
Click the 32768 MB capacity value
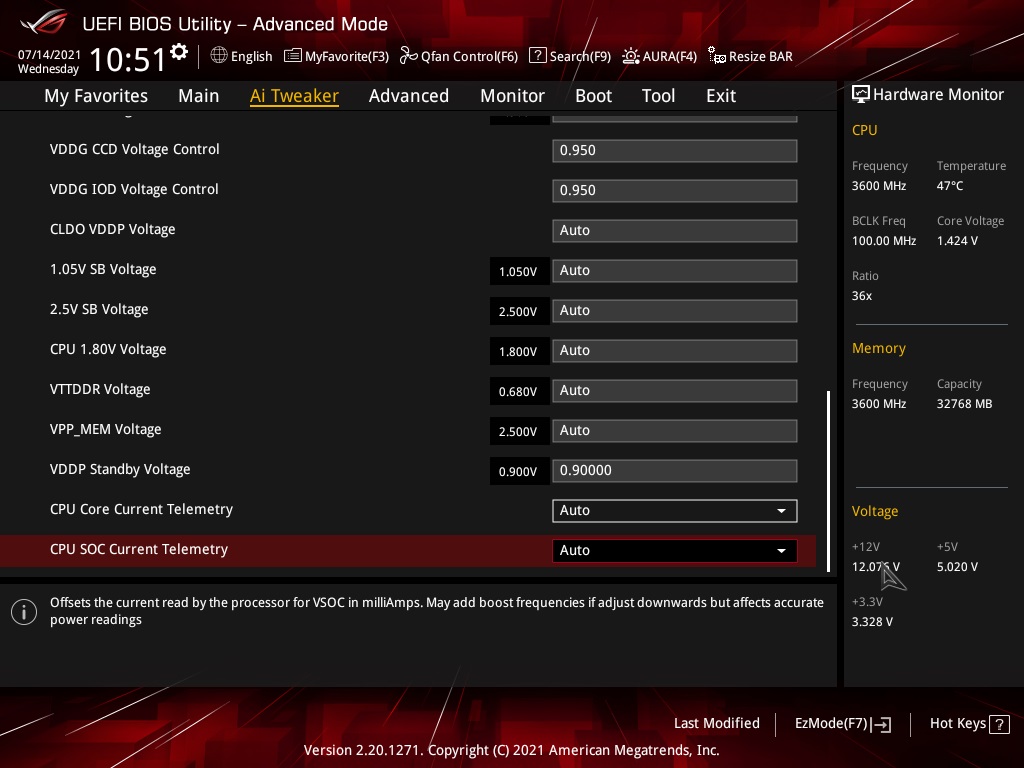click(964, 404)
